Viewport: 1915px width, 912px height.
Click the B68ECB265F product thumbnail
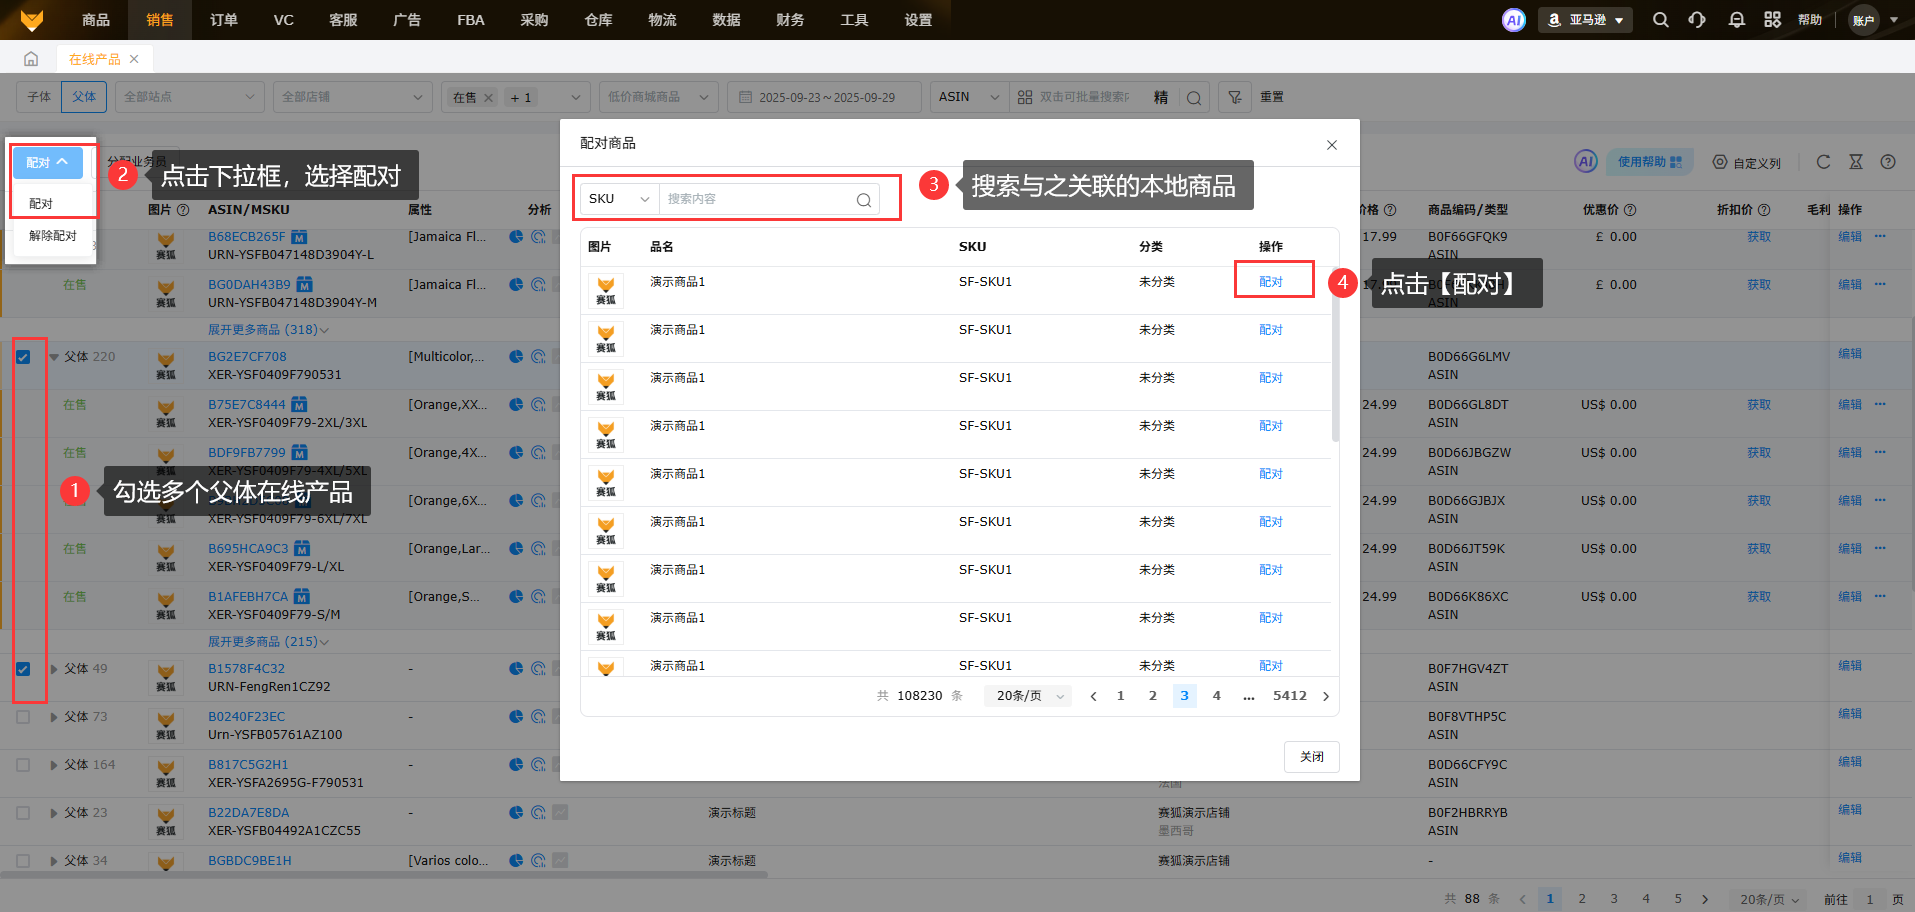166,245
